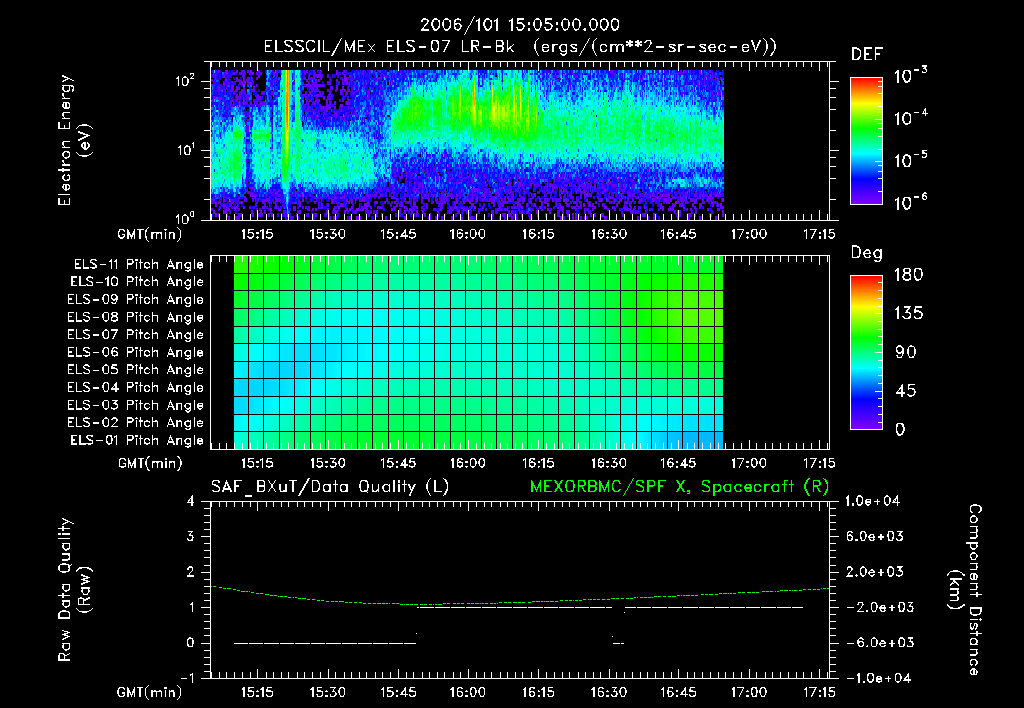Click the white data quality line at level 0

pyautogui.click(x=325, y=643)
